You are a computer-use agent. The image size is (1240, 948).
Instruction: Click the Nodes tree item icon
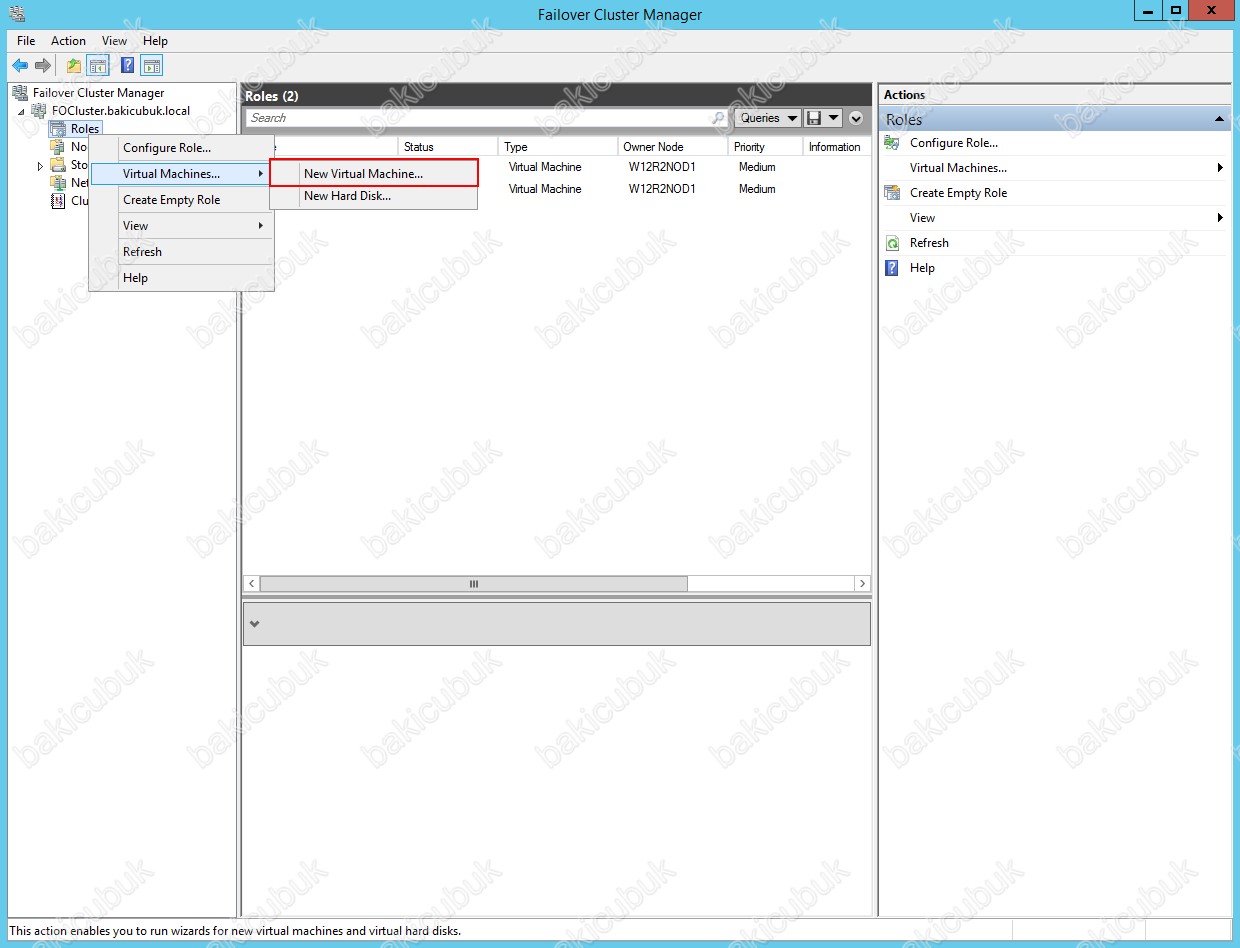[x=58, y=147]
